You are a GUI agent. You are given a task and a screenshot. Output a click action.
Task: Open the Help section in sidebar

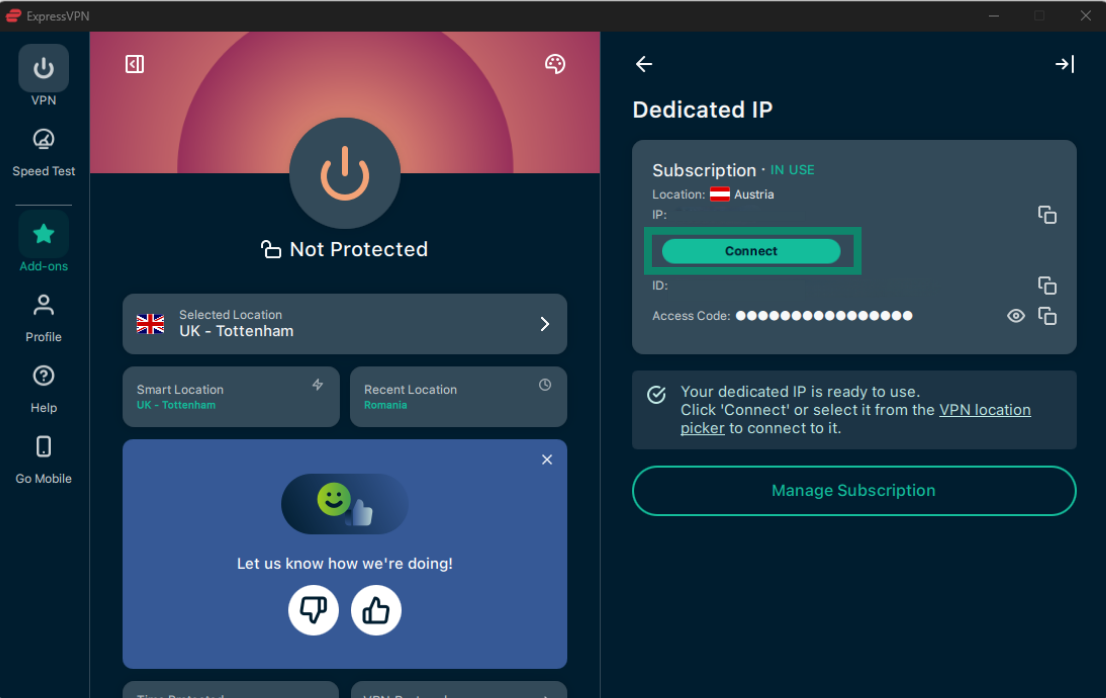44,387
